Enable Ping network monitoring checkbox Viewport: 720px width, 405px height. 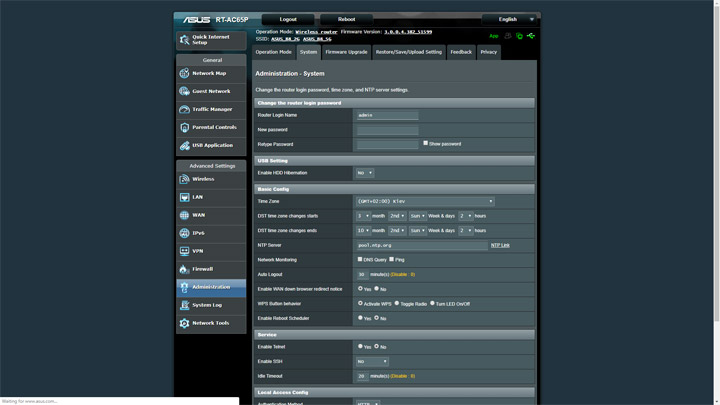coord(392,259)
